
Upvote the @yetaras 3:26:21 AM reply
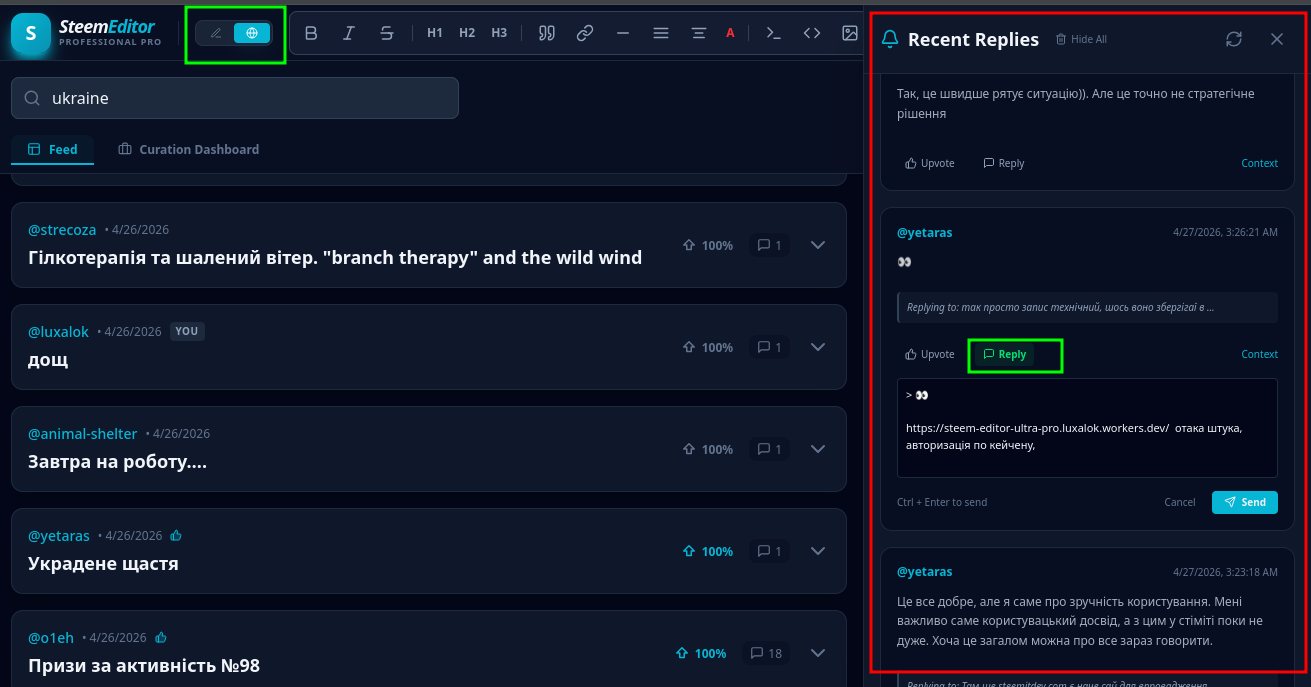930,354
